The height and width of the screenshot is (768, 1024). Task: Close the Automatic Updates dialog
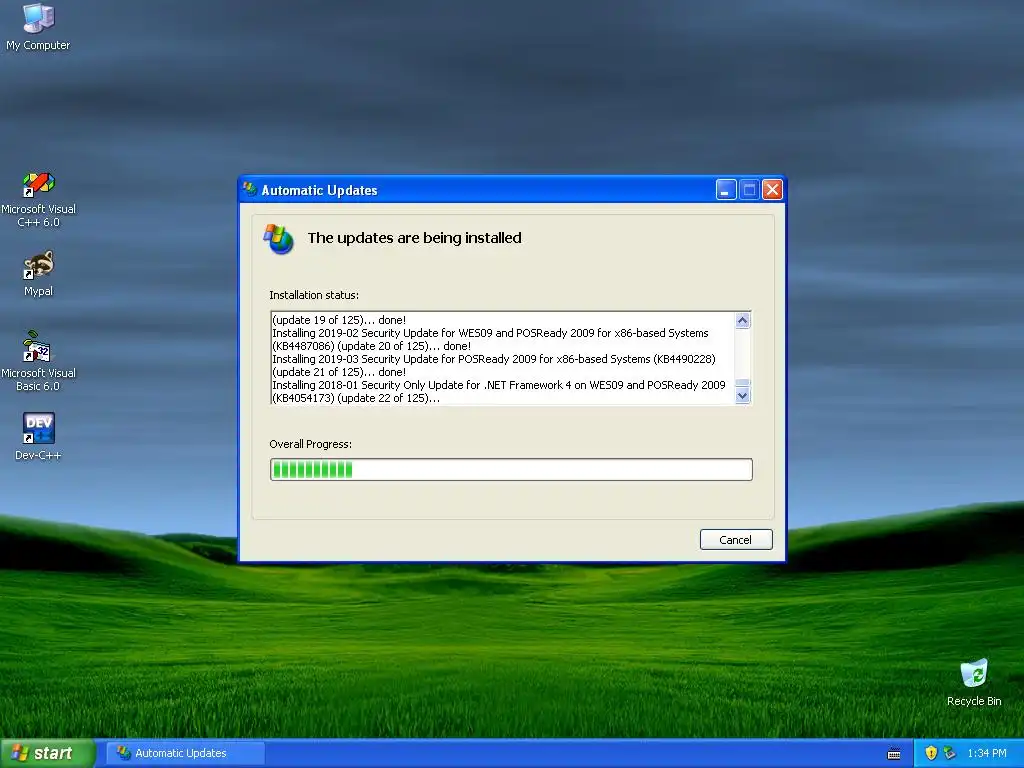click(x=773, y=189)
